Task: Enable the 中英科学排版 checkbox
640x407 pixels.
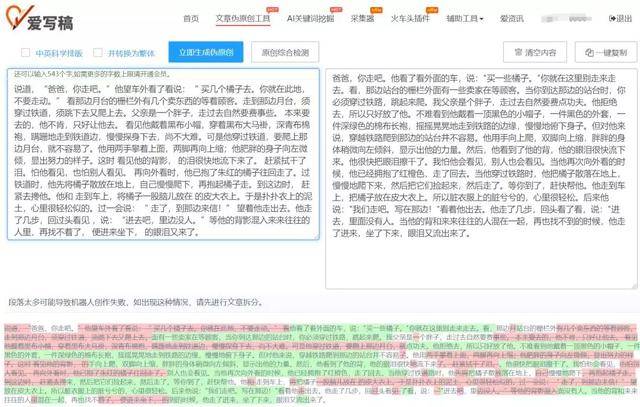Action: [x=25, y=53]
